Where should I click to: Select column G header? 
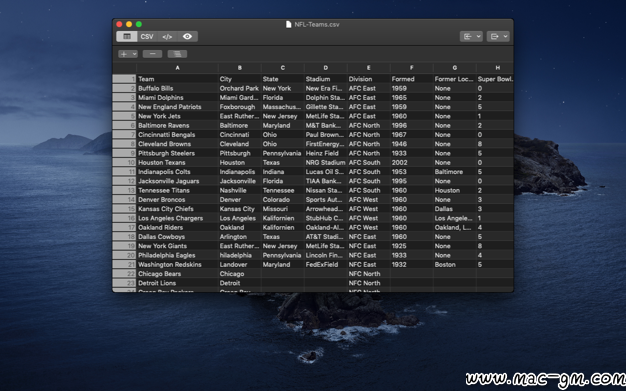[x=455, y=68]
